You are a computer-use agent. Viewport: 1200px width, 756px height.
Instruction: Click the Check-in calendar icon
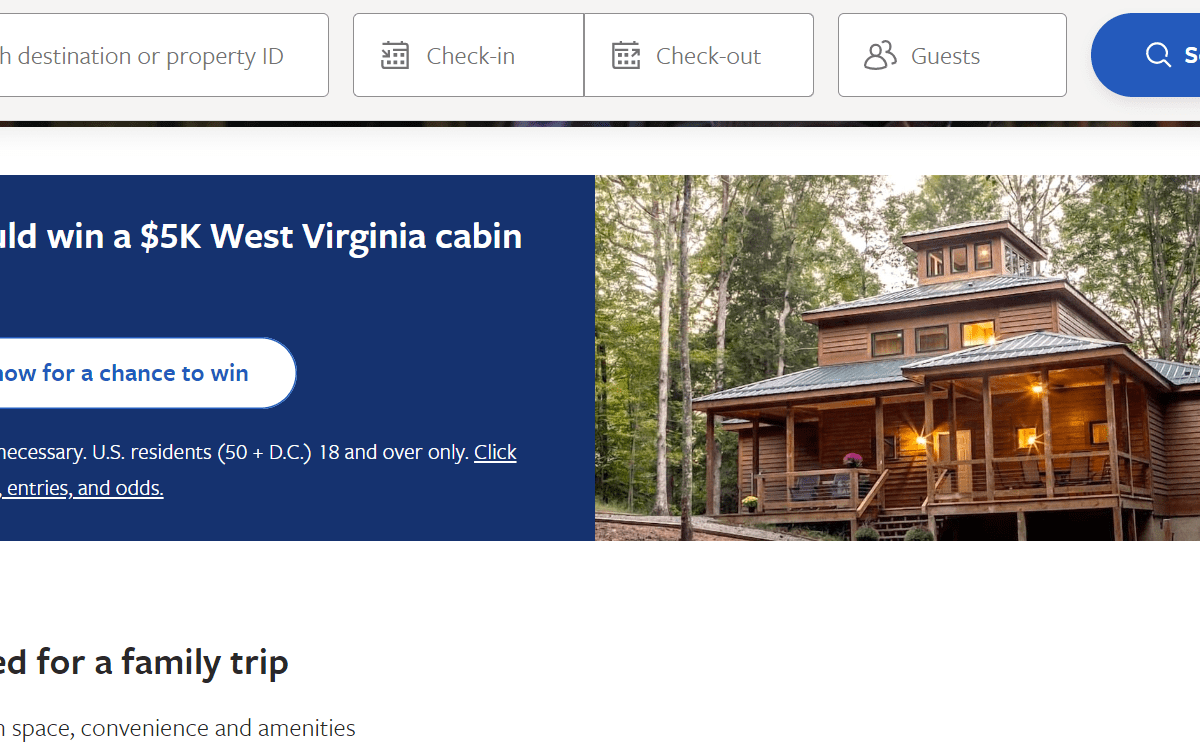pos(395,55)
